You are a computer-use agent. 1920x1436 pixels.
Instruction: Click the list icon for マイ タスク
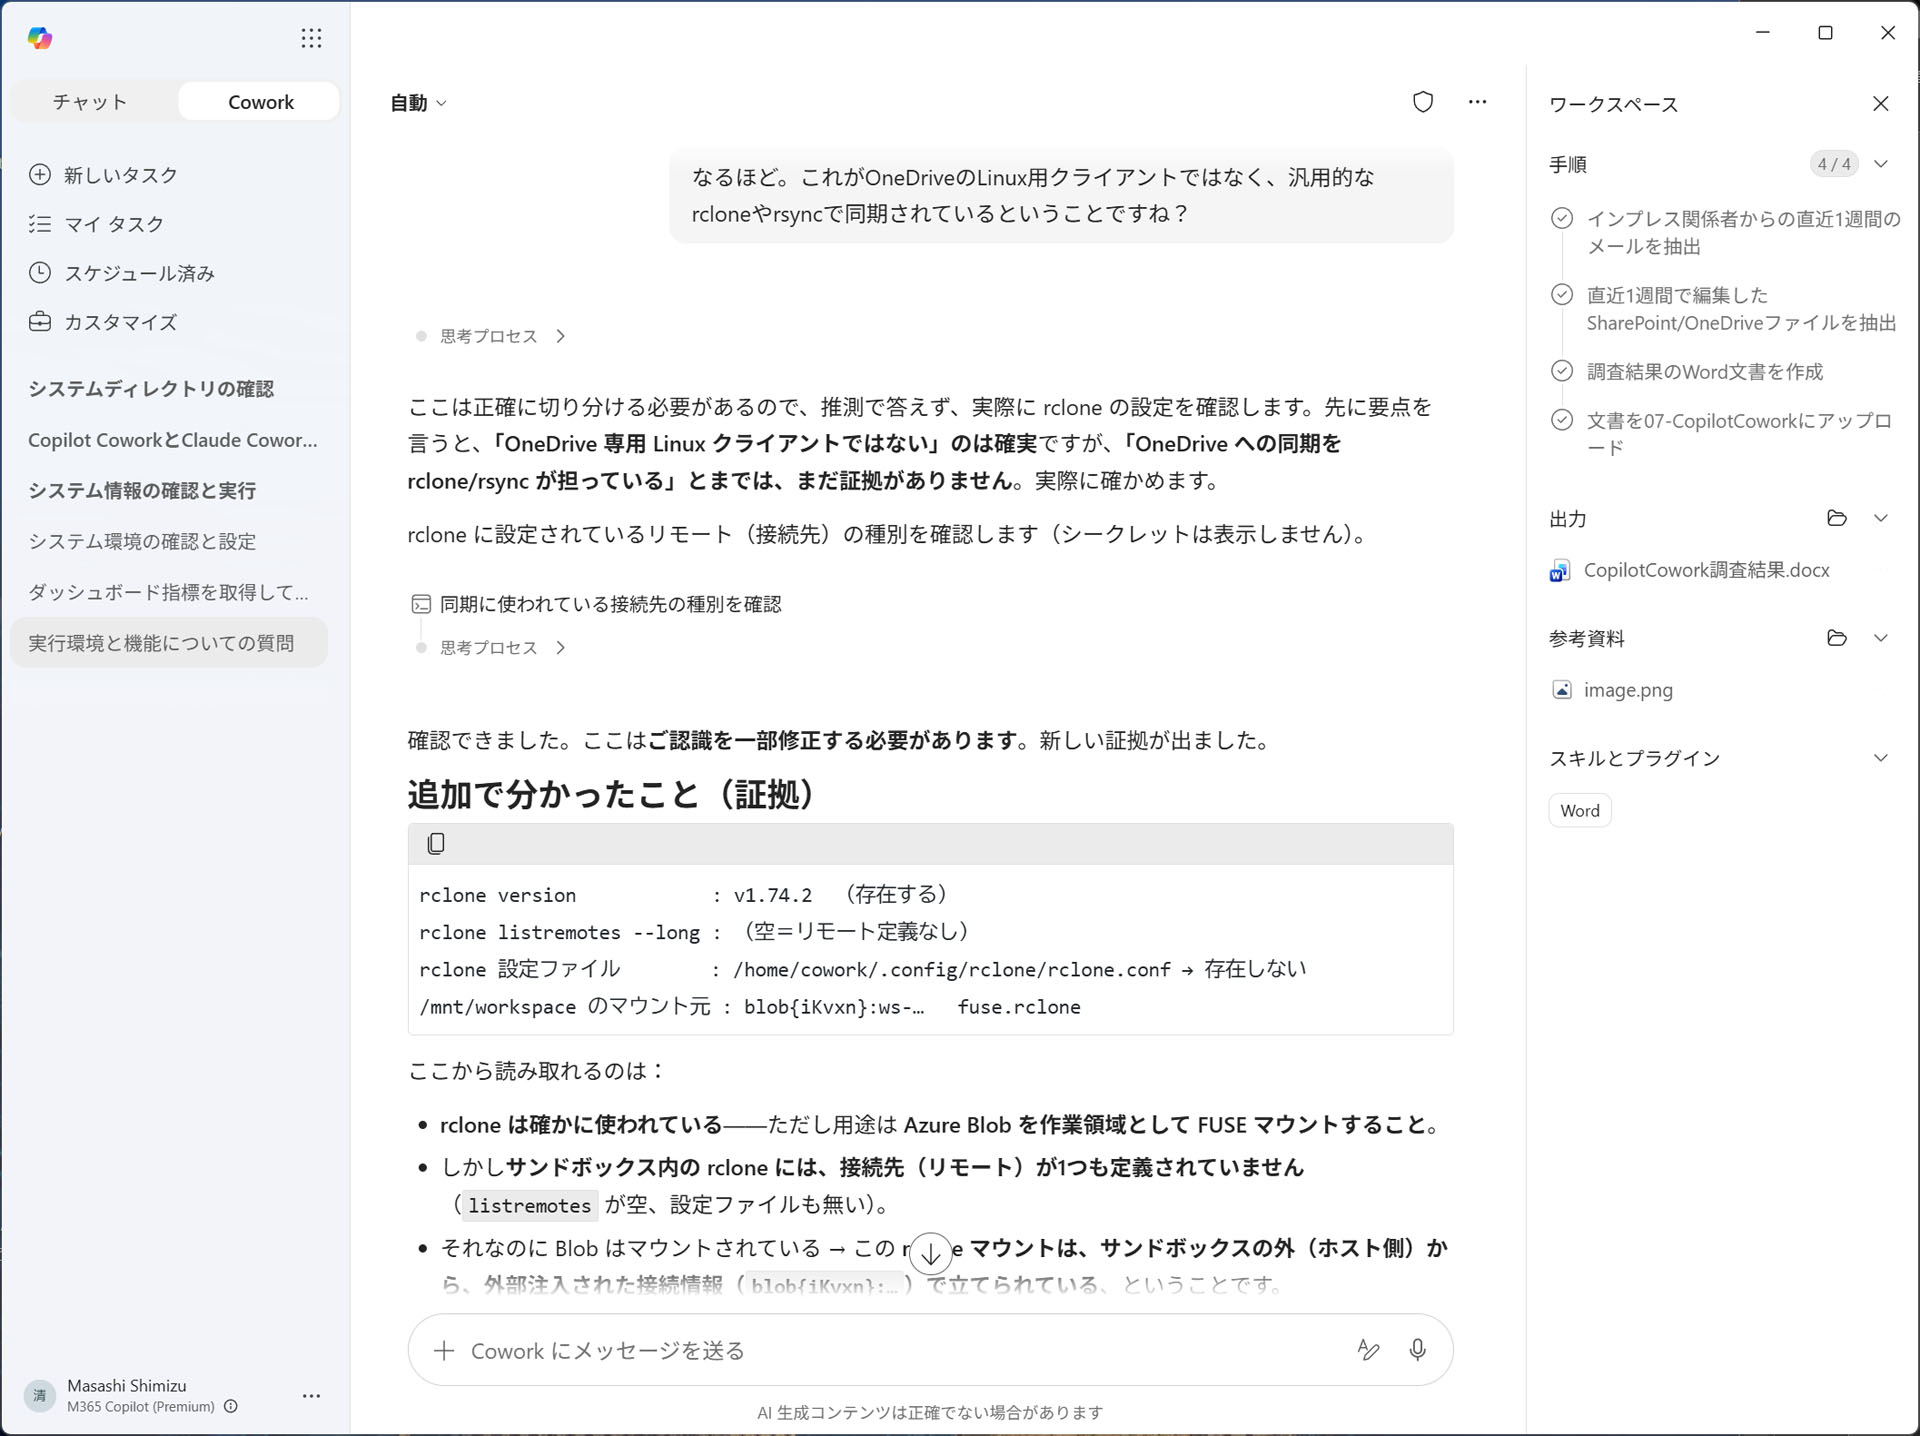pyautogui.click(x=40, y=224)
